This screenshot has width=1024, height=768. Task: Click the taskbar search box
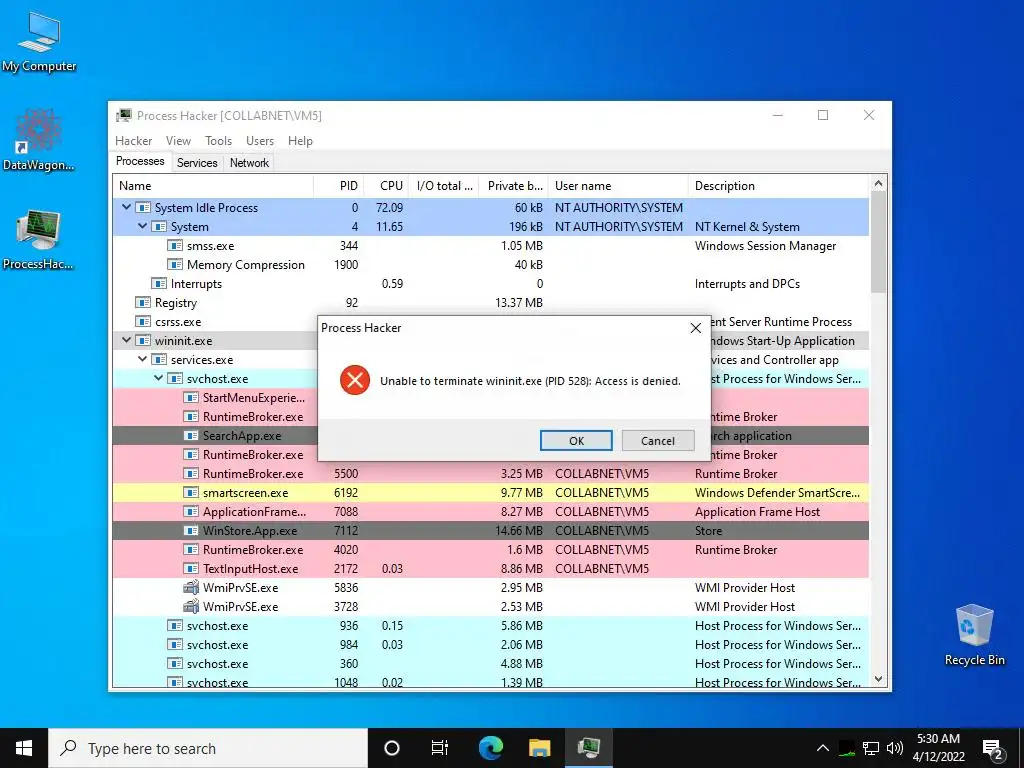pyautogui.click(x=208, y=748)
